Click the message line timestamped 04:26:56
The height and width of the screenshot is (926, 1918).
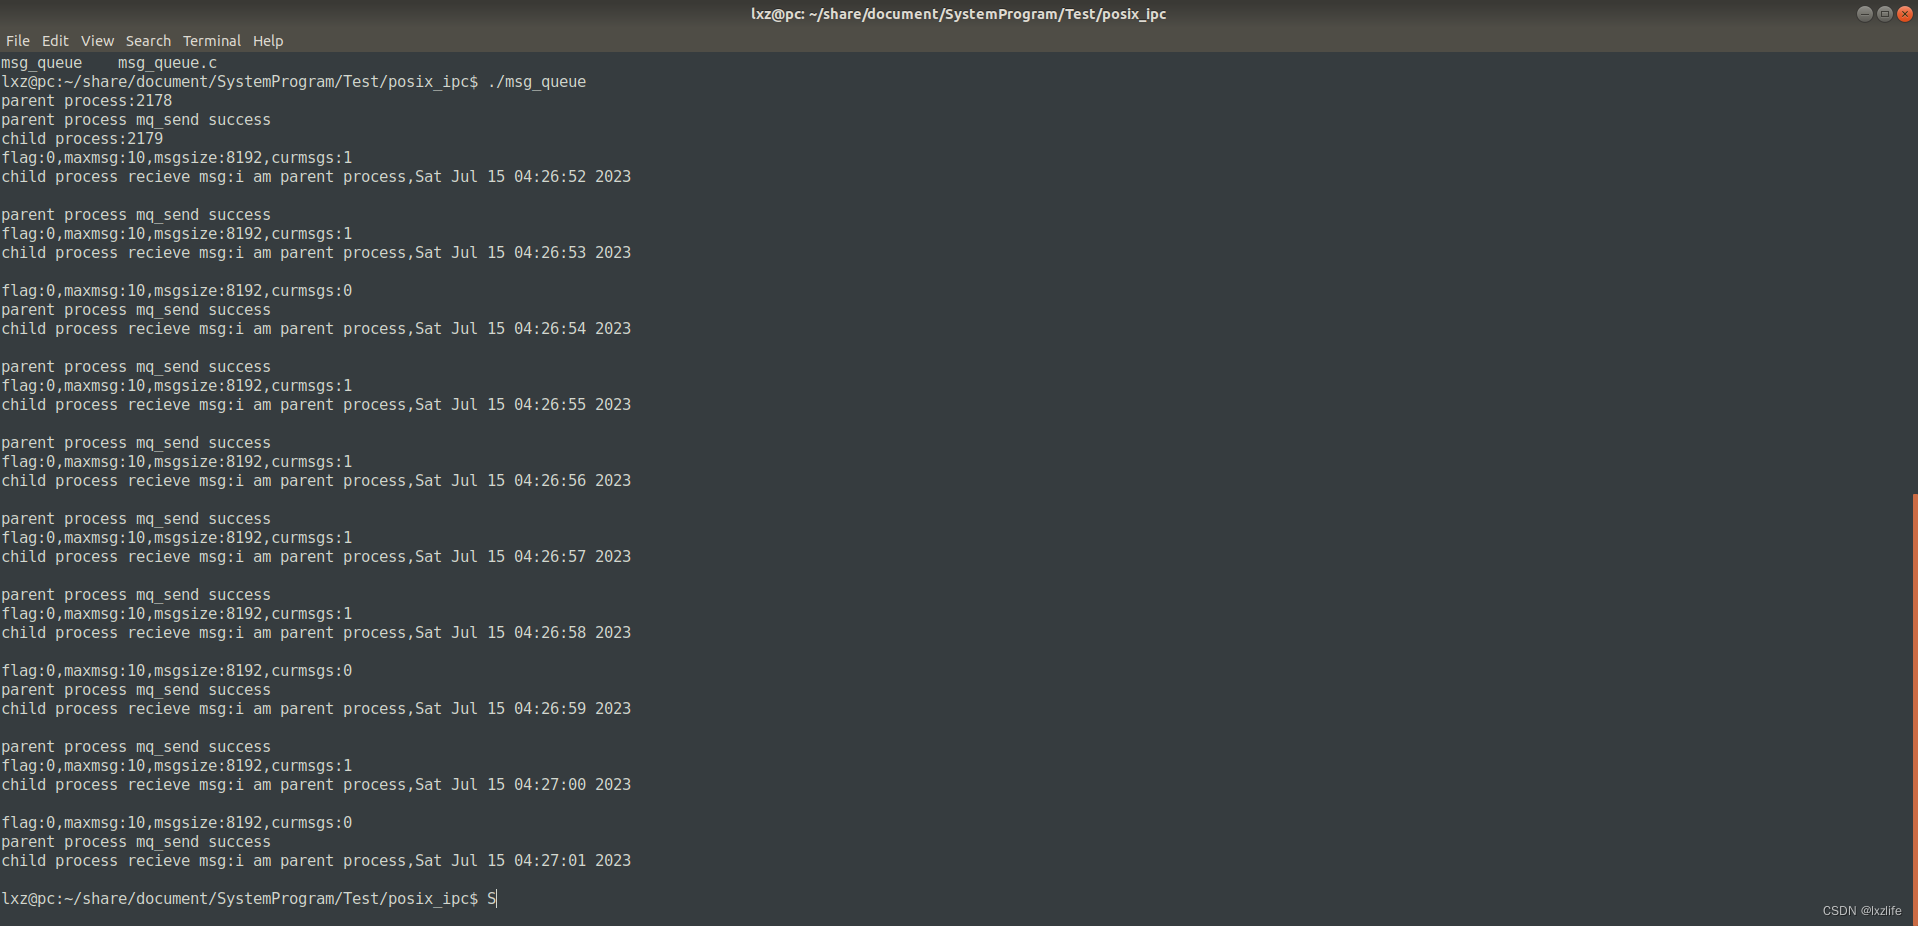[316, 481]
